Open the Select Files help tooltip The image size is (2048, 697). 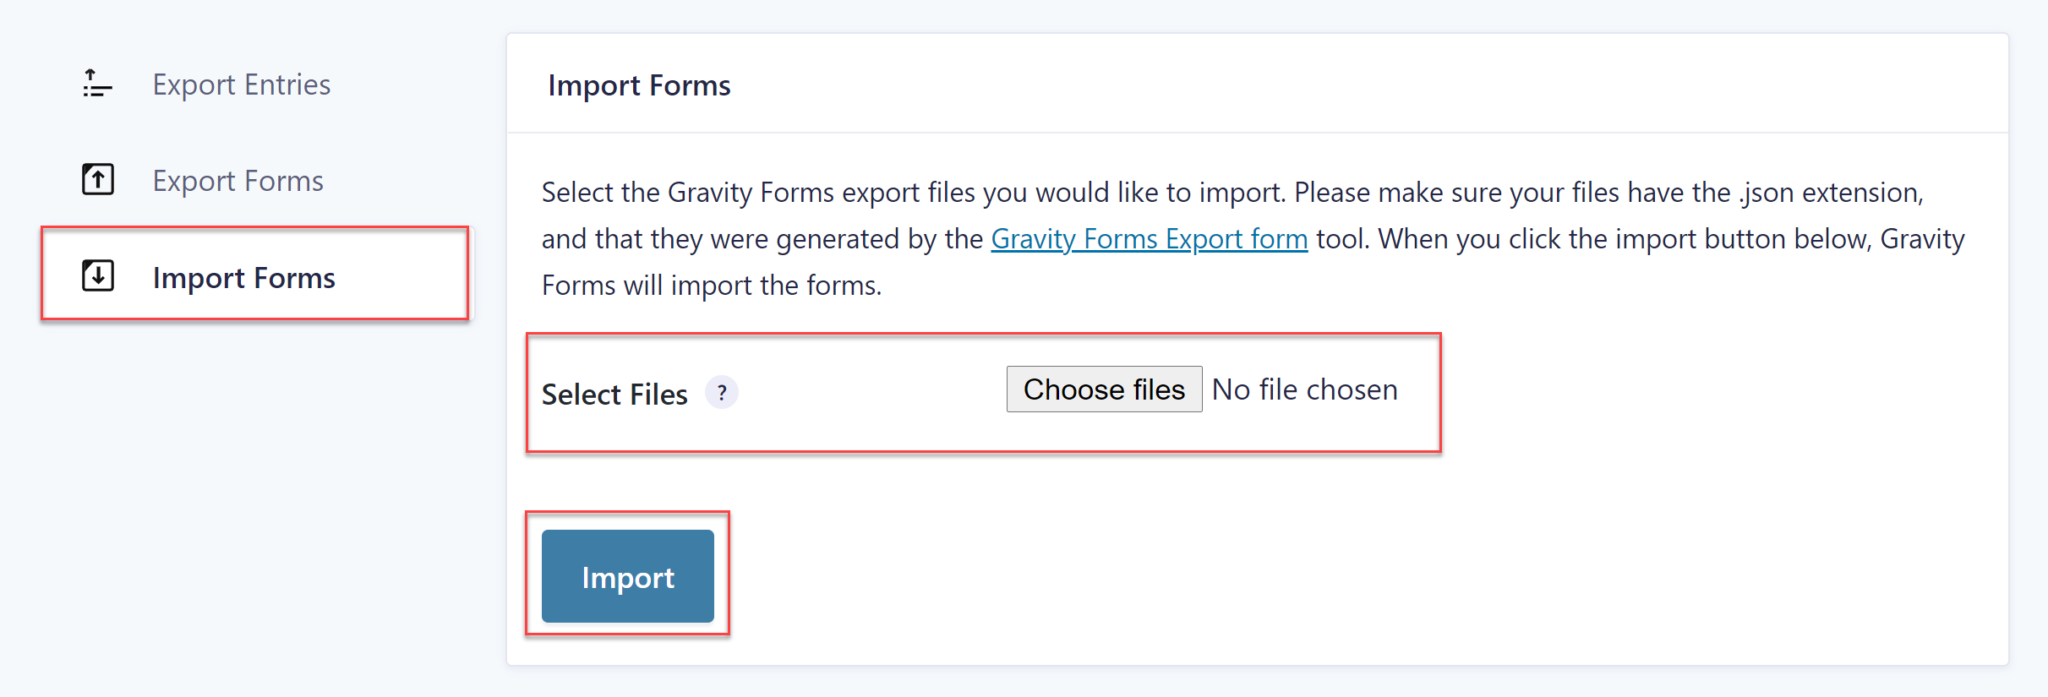(x=722, y=393)
